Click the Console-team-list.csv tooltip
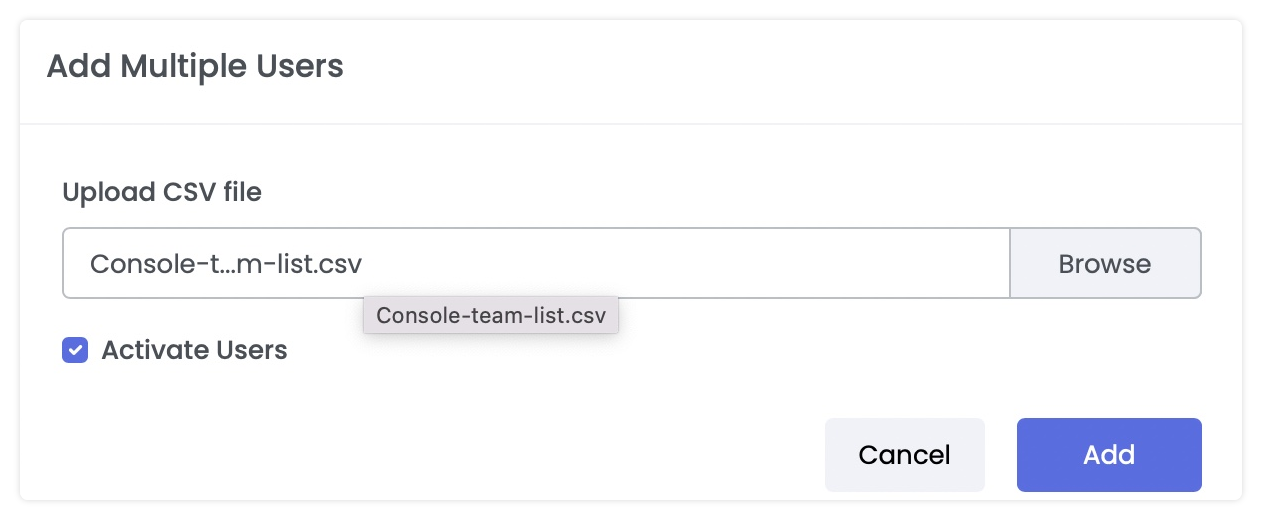This screenshot has width=1262, height=520. point(491,315)
